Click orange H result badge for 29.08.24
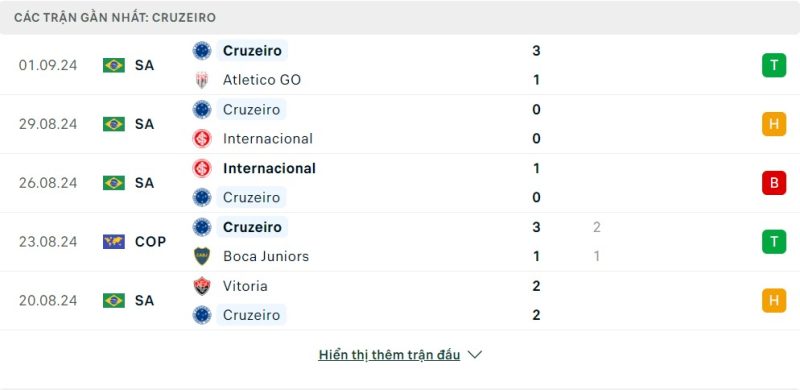This screenshot has width=800, height=390. pos(774,124)
